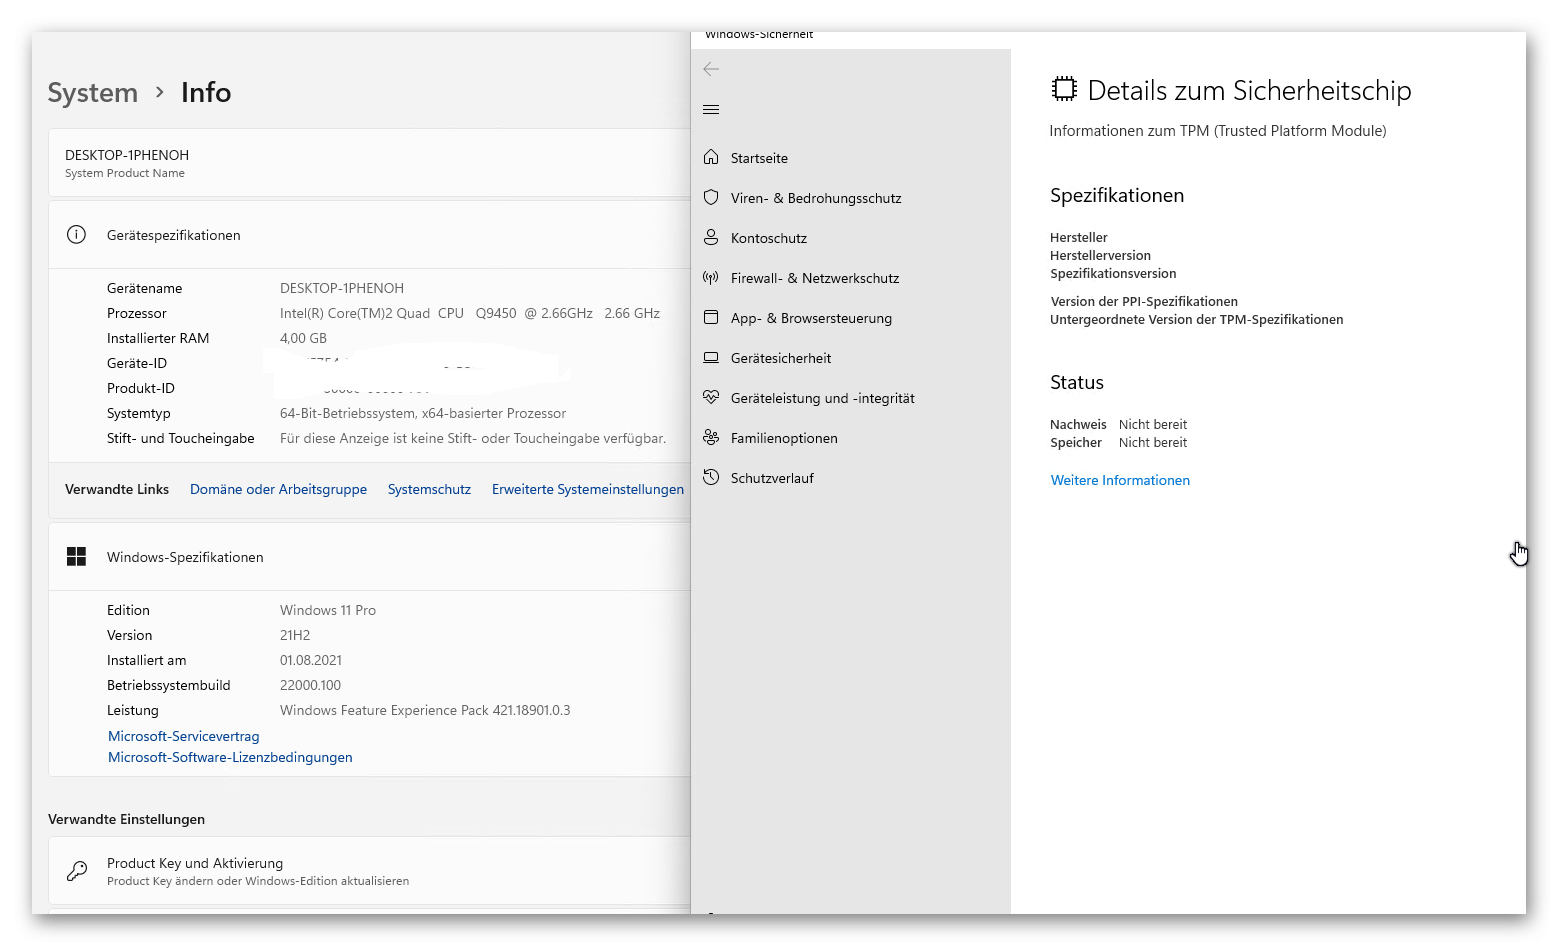
Task: Click the chip icon beside Details zum Sicherheitschip
Action: point(1064,89)
